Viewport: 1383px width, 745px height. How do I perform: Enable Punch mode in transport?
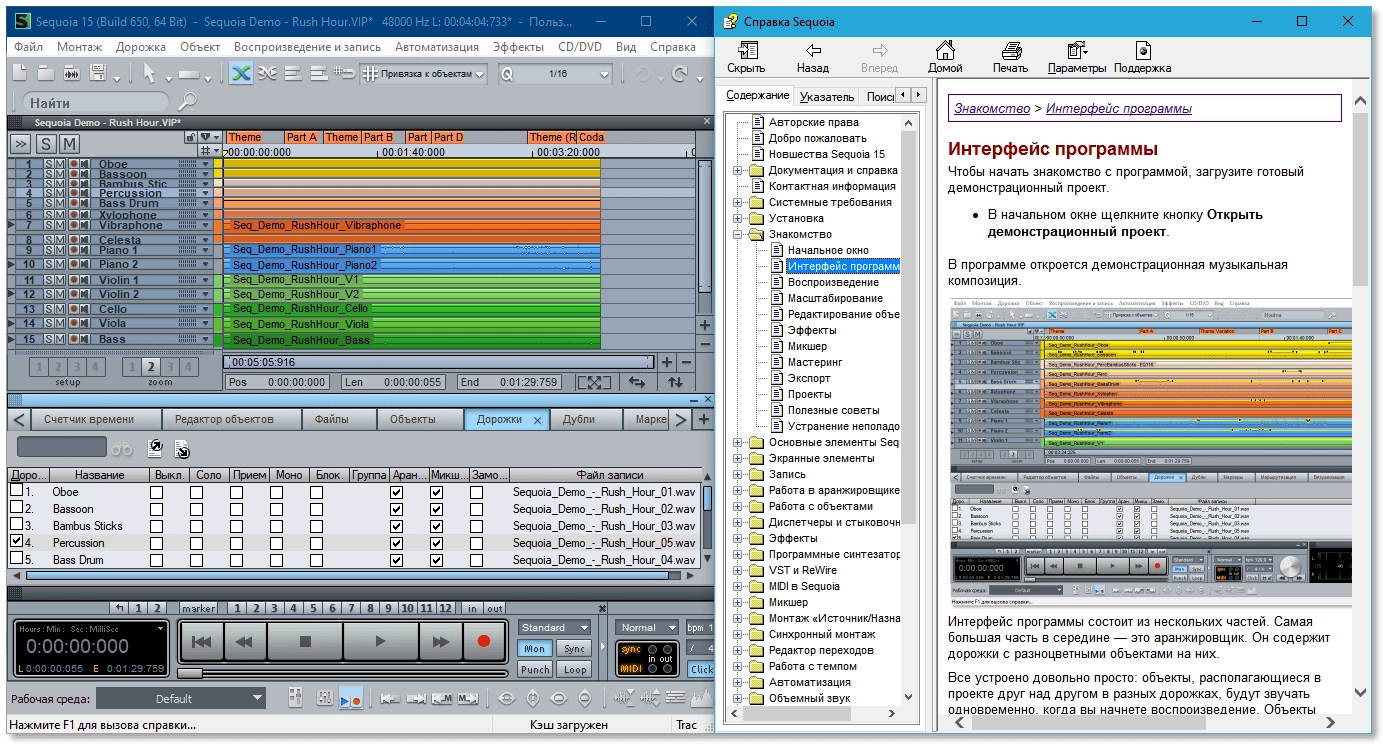click(535, 670)
